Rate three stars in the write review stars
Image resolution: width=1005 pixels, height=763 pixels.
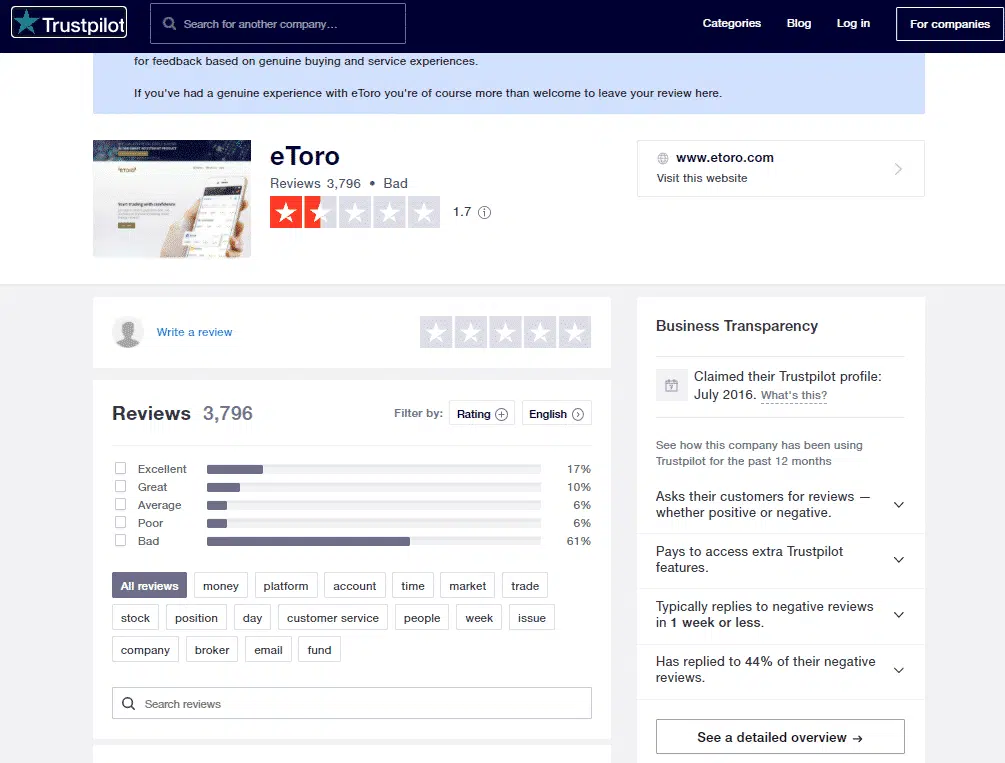[x=505, y=332]
